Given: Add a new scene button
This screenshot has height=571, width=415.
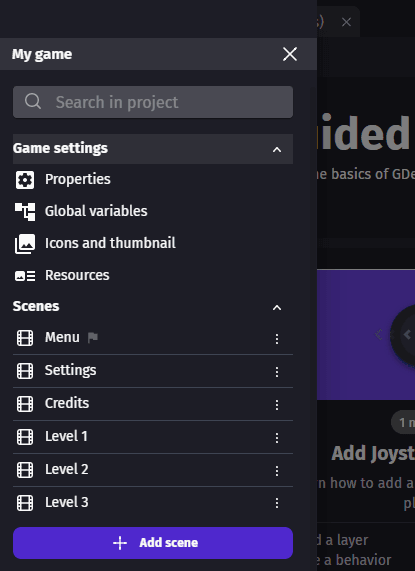Looking at the screenshot, I should 153,543.
